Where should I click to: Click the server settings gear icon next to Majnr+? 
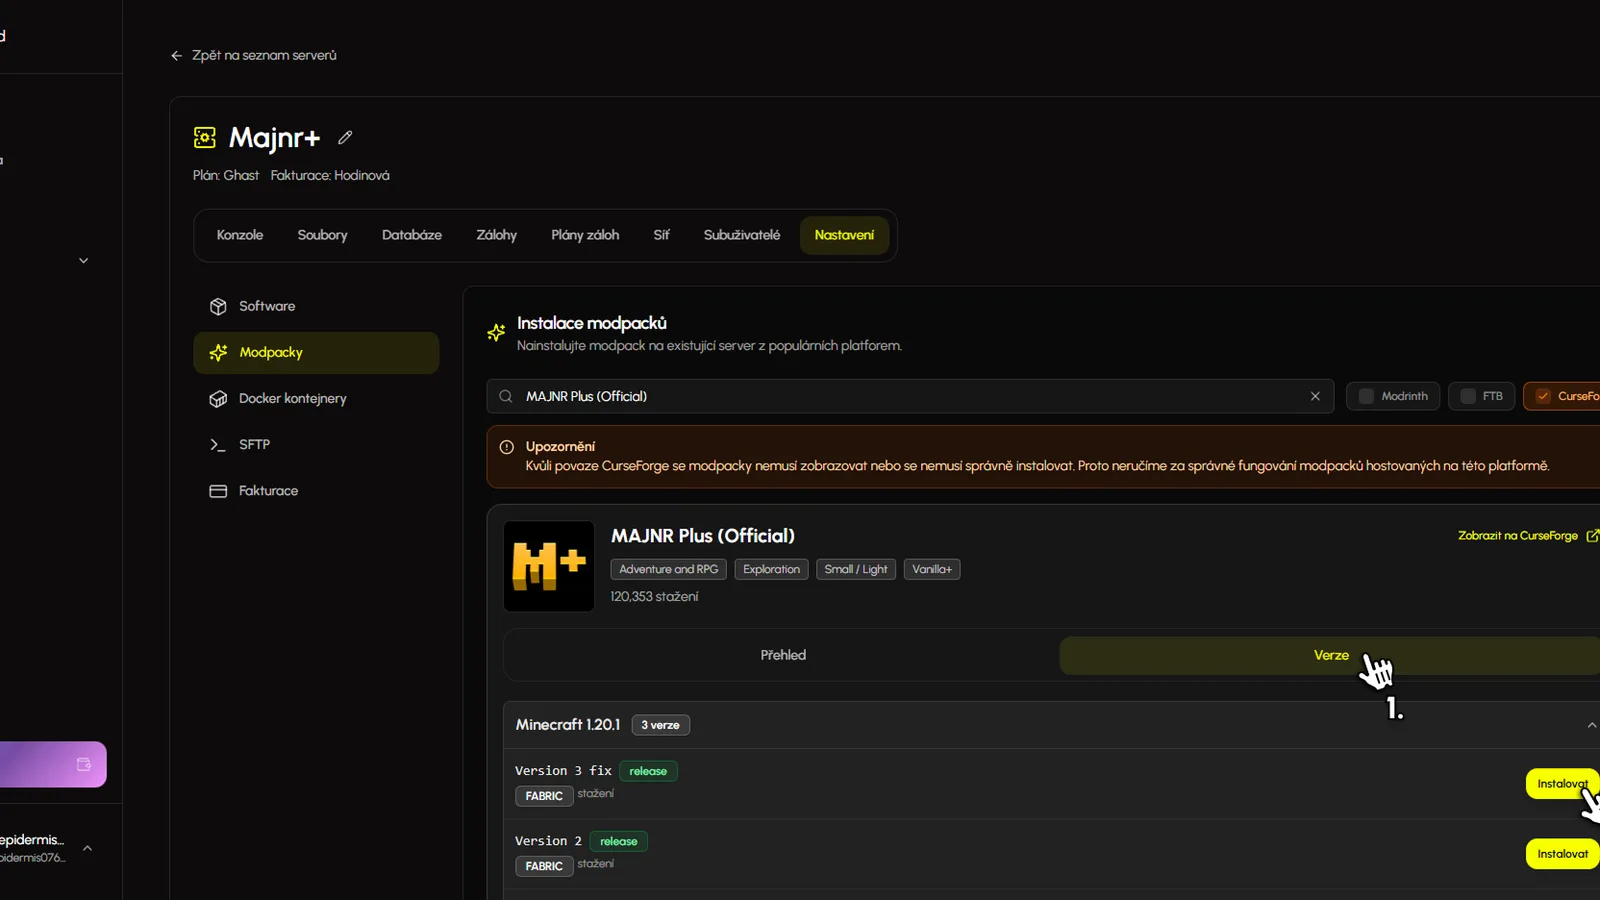(x=204, y=137)
